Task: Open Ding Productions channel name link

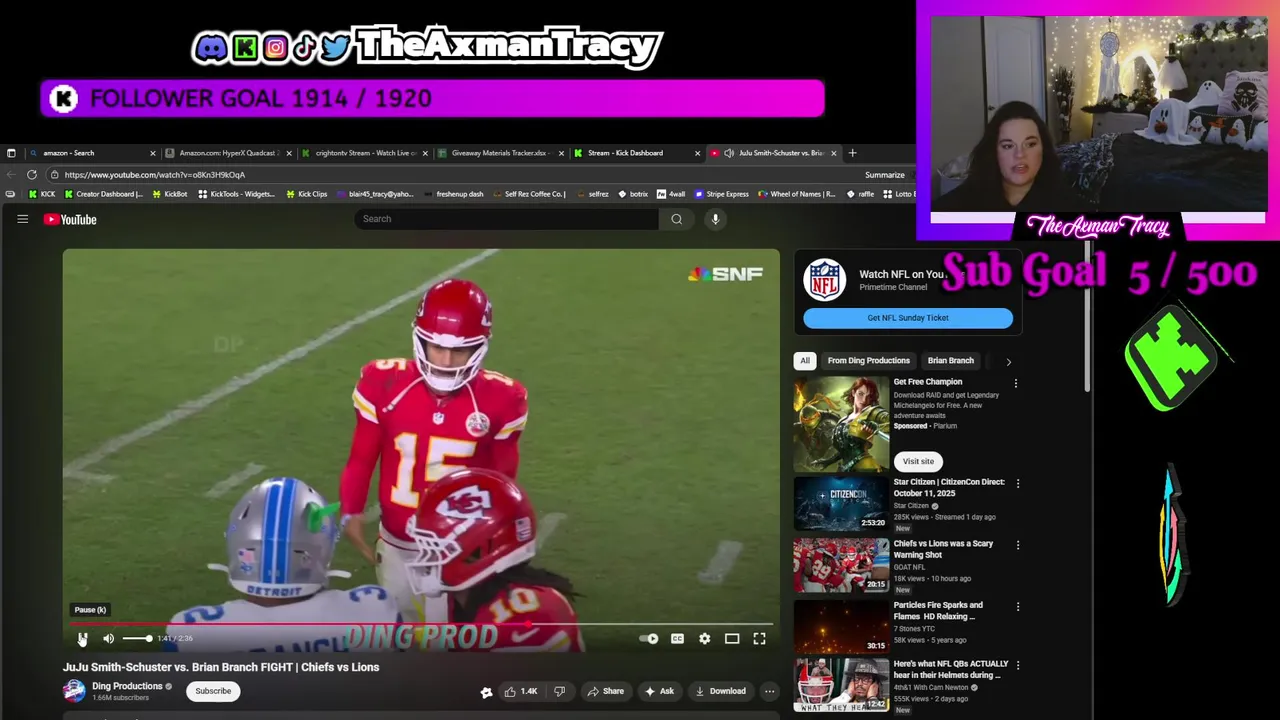Action: pyautogui.click(x=127, y=686)
